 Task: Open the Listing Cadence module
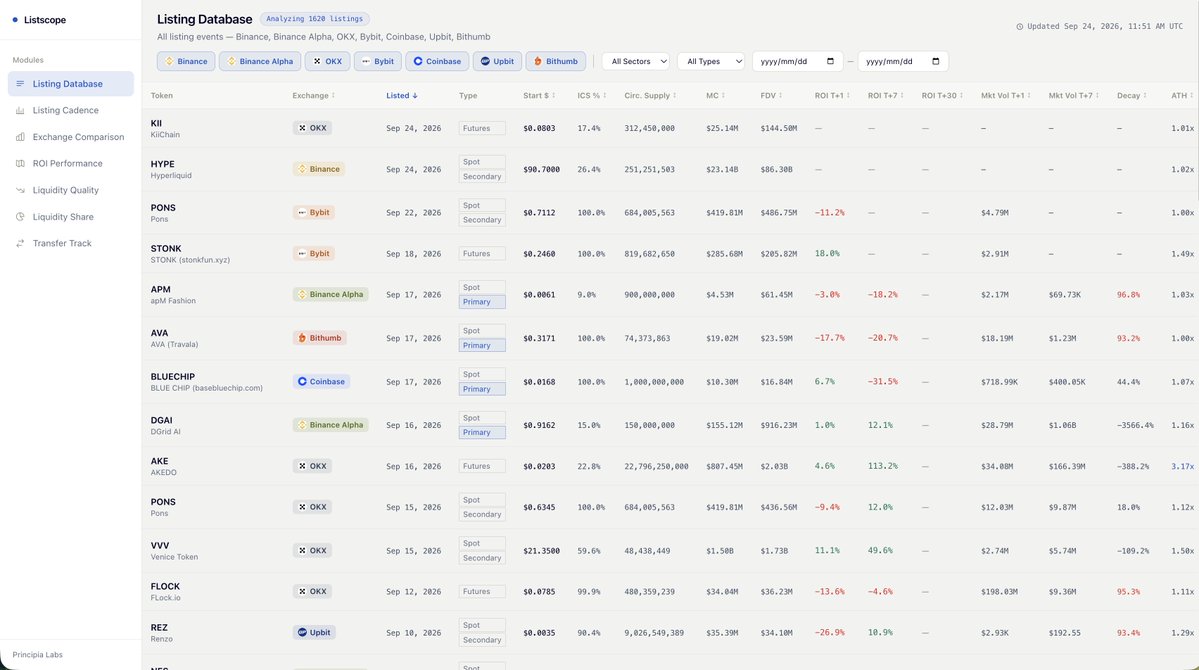click(x=70, y=110)
